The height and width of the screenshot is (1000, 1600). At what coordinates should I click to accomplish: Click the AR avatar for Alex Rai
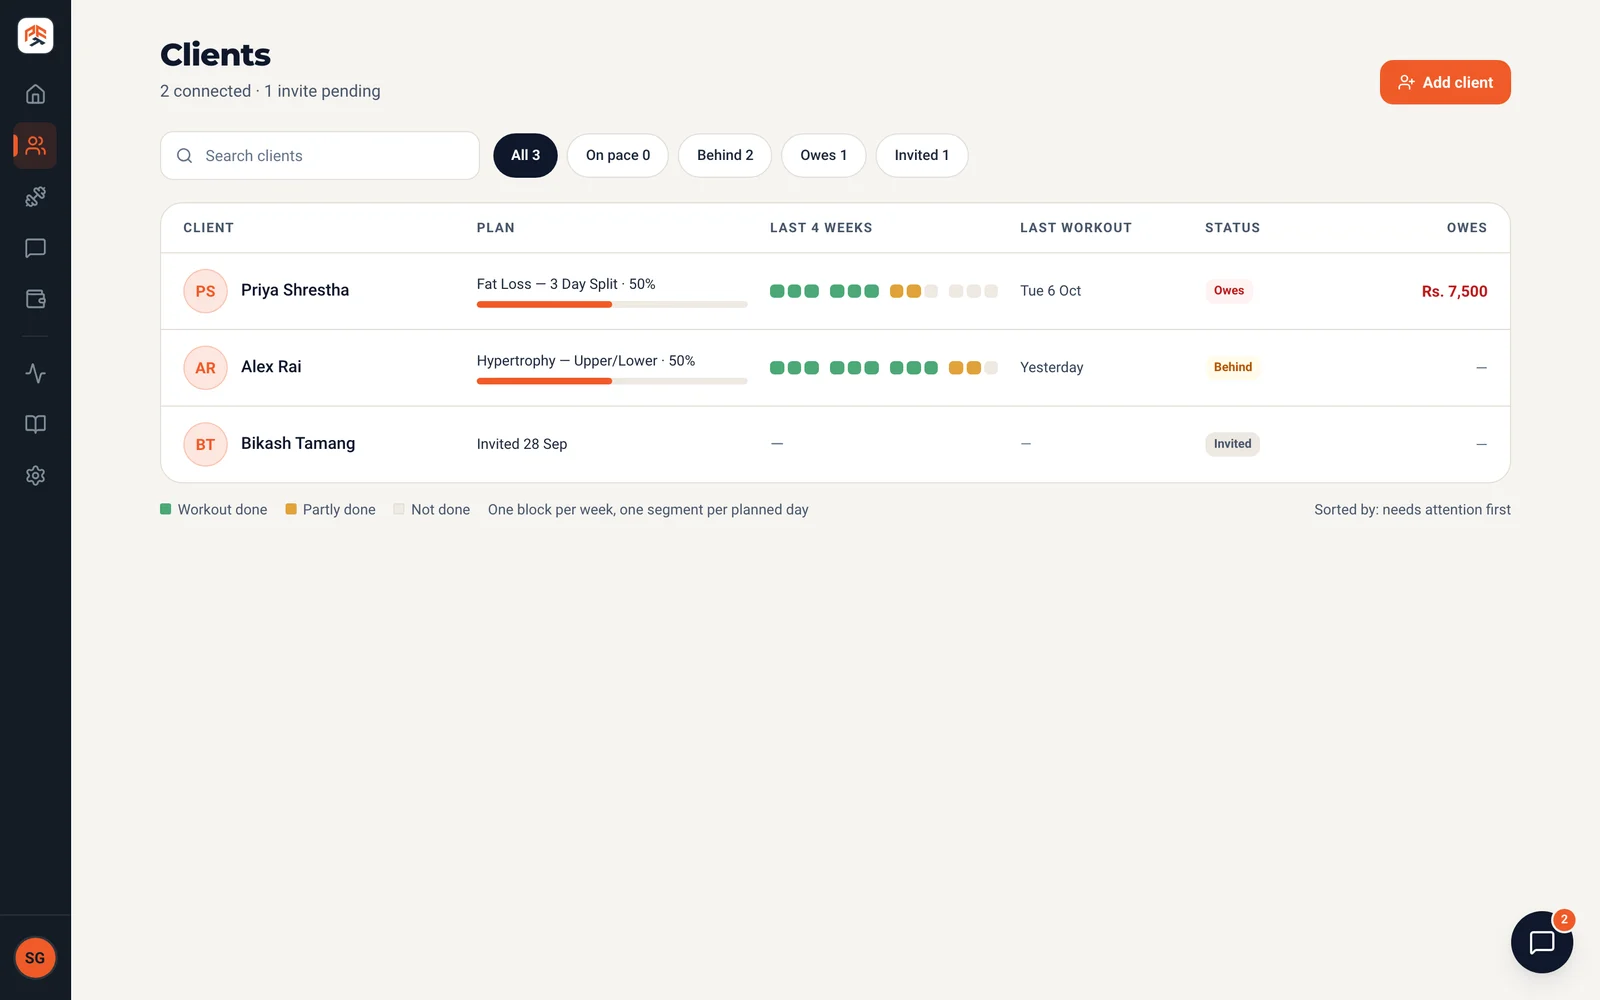coord(205,368)
